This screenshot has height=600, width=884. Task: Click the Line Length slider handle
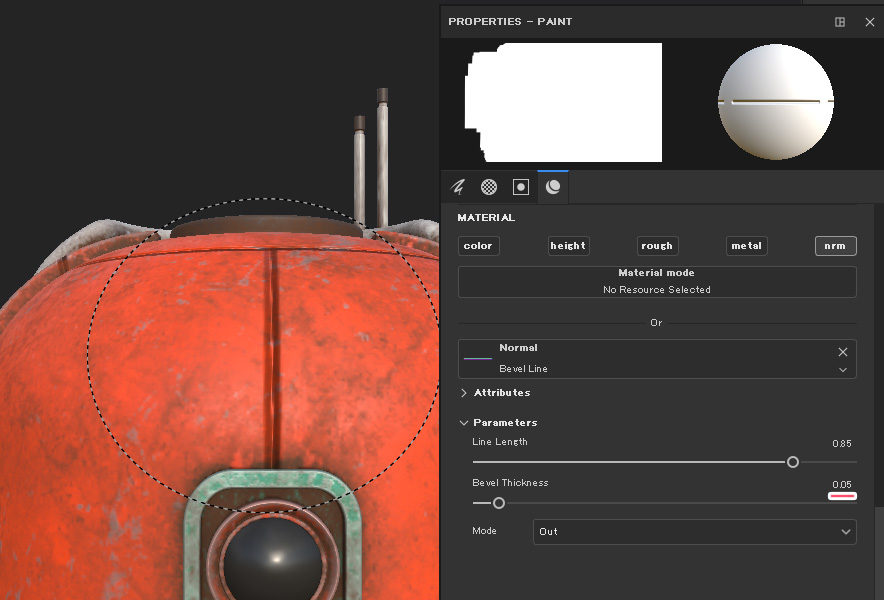tap(793, 462)
